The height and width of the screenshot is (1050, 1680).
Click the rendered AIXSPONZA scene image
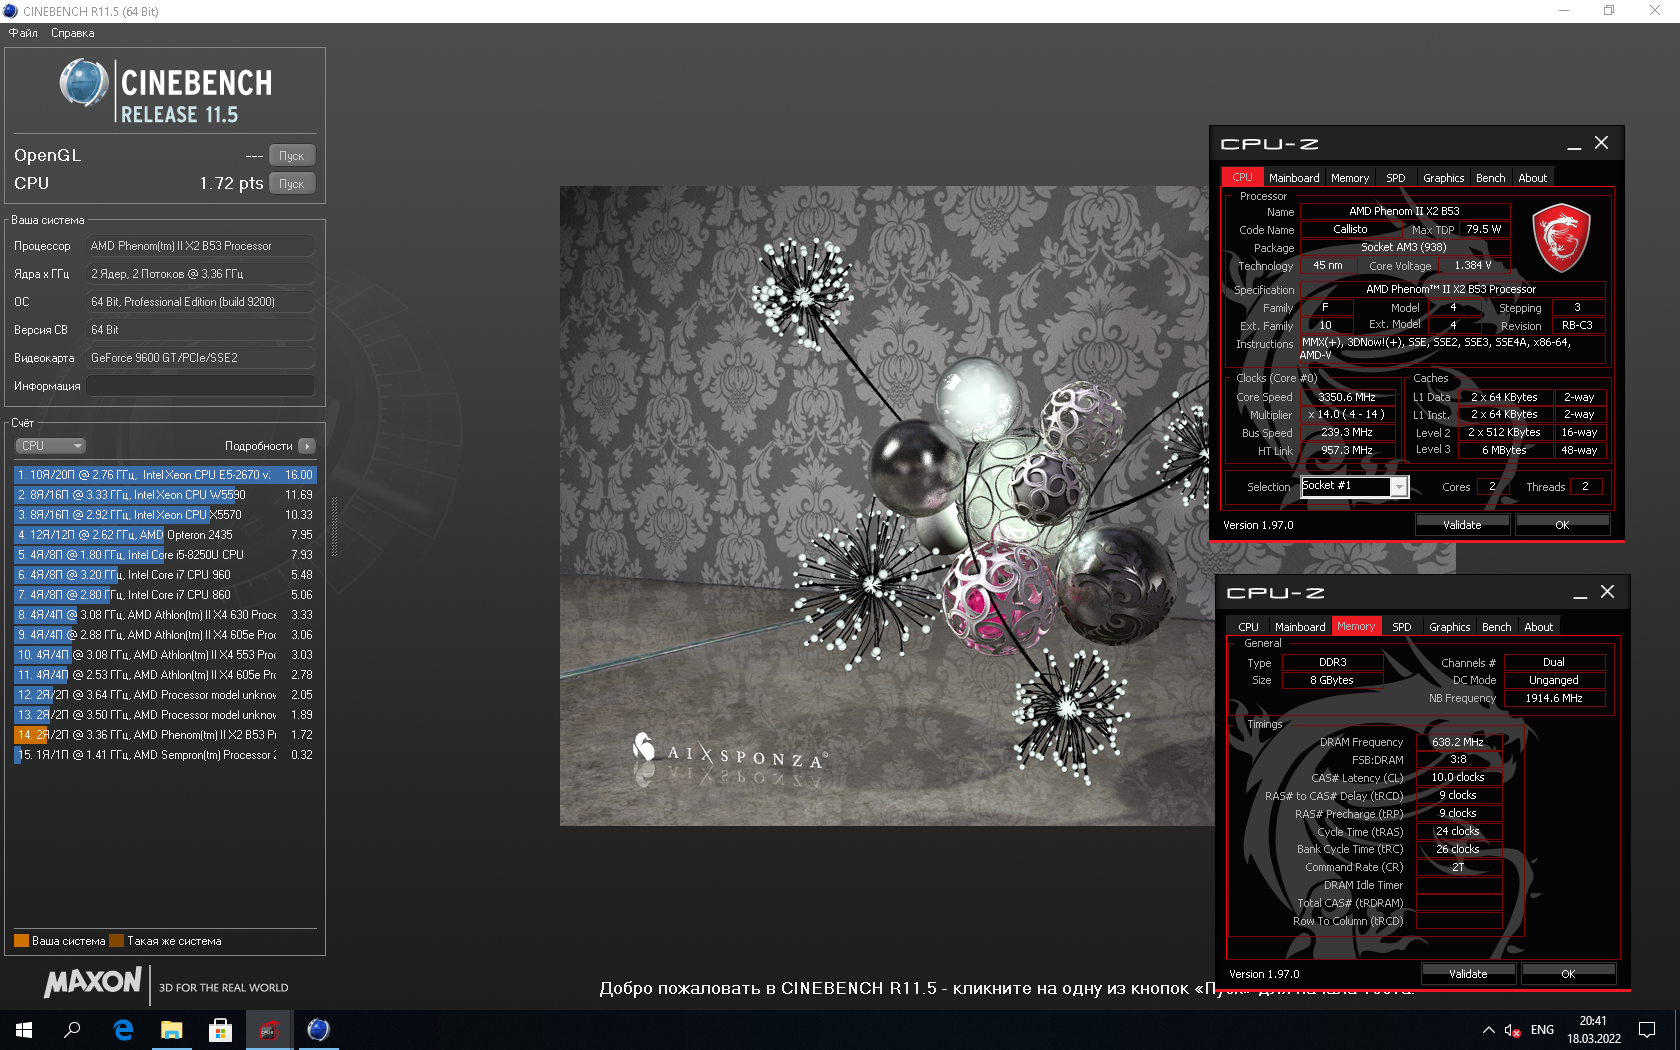pyautogui.click(x=884, y=505)
